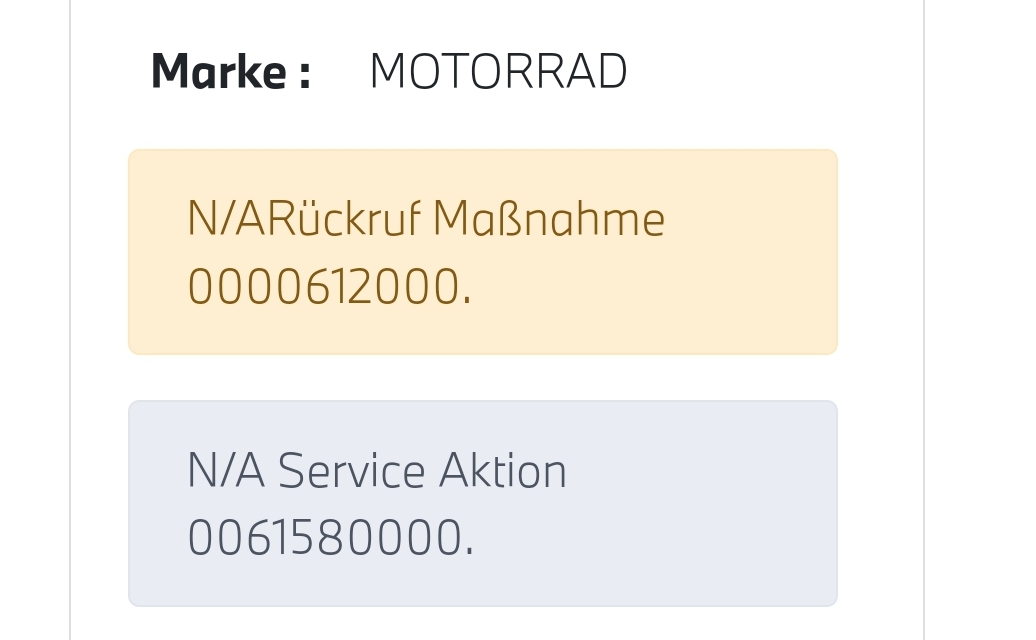Click empty area right of recall number

point(650,288)
